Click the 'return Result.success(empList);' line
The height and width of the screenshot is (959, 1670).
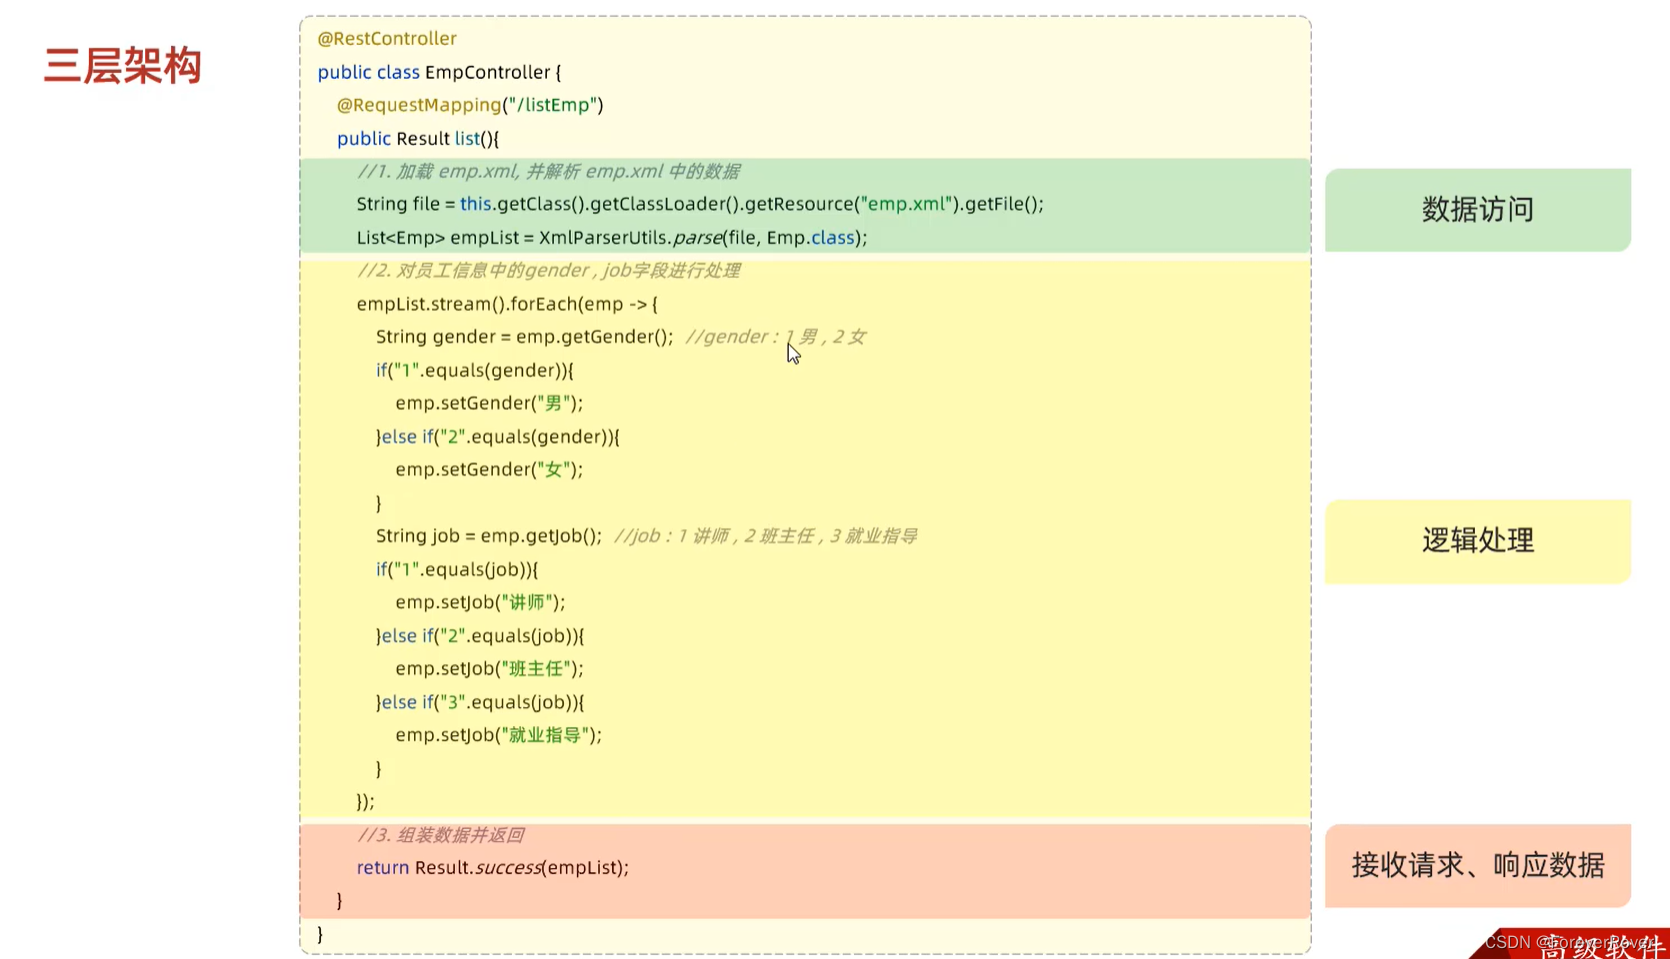click(493, 868)
